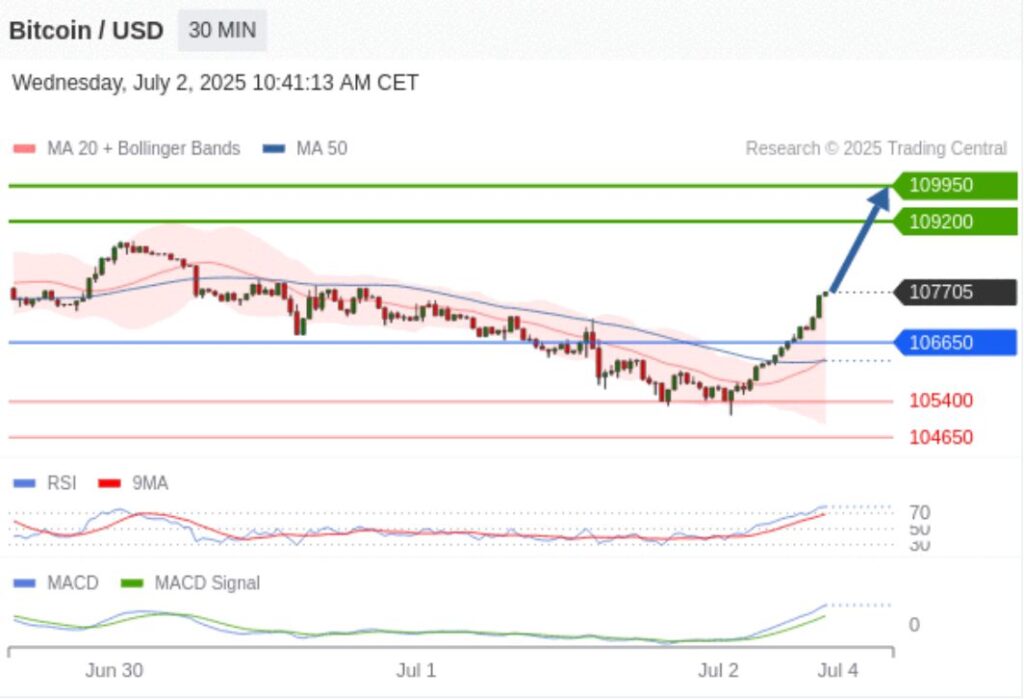1024x699 pixels.
Task: Click the 107705 current price tag
Action: click(955, 292)
